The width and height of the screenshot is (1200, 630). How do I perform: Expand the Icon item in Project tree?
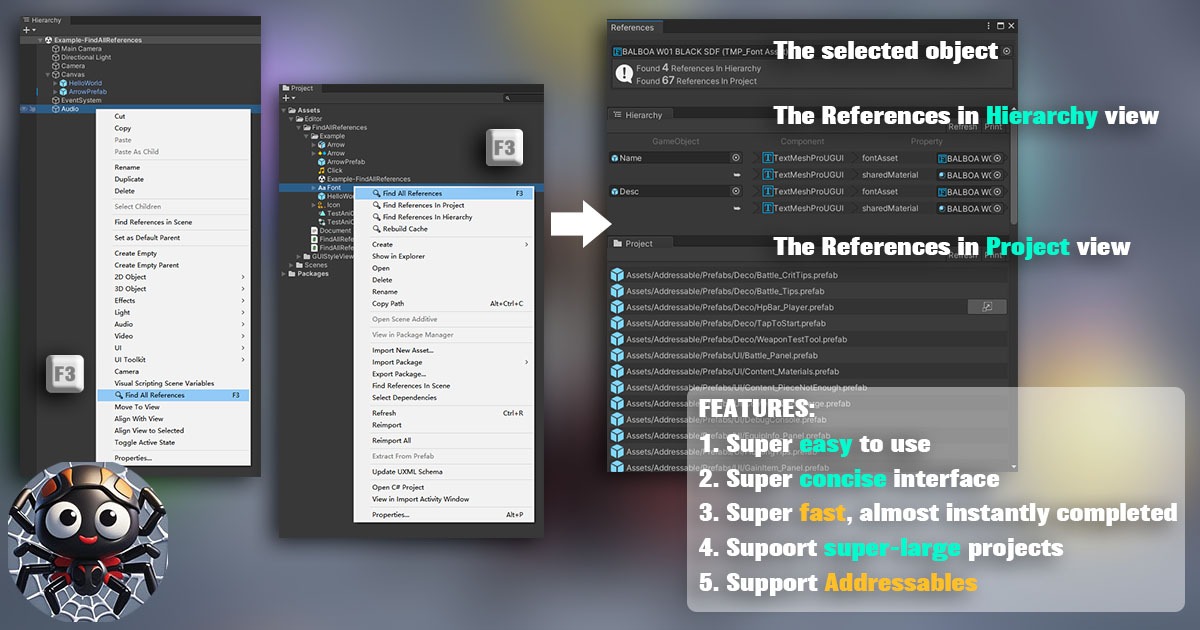(x=312, y=205)
